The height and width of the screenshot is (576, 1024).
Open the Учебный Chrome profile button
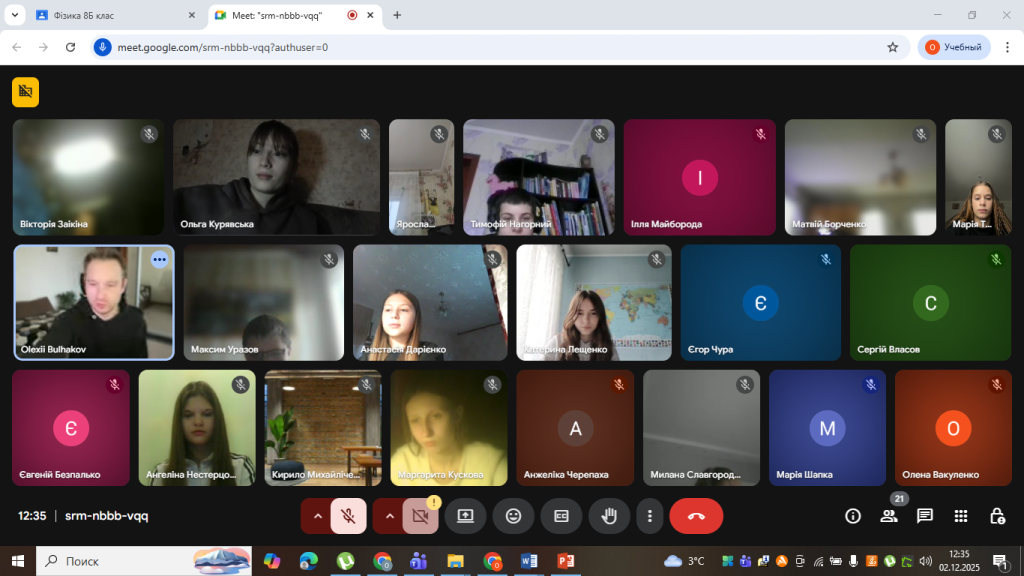coord(954,47)
